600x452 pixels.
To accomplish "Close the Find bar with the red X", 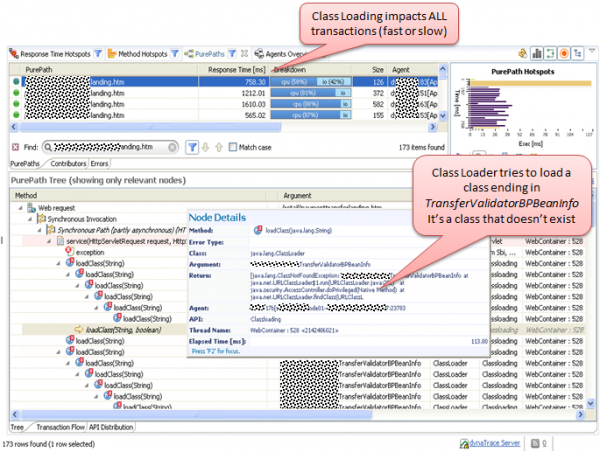I will 15,147.
